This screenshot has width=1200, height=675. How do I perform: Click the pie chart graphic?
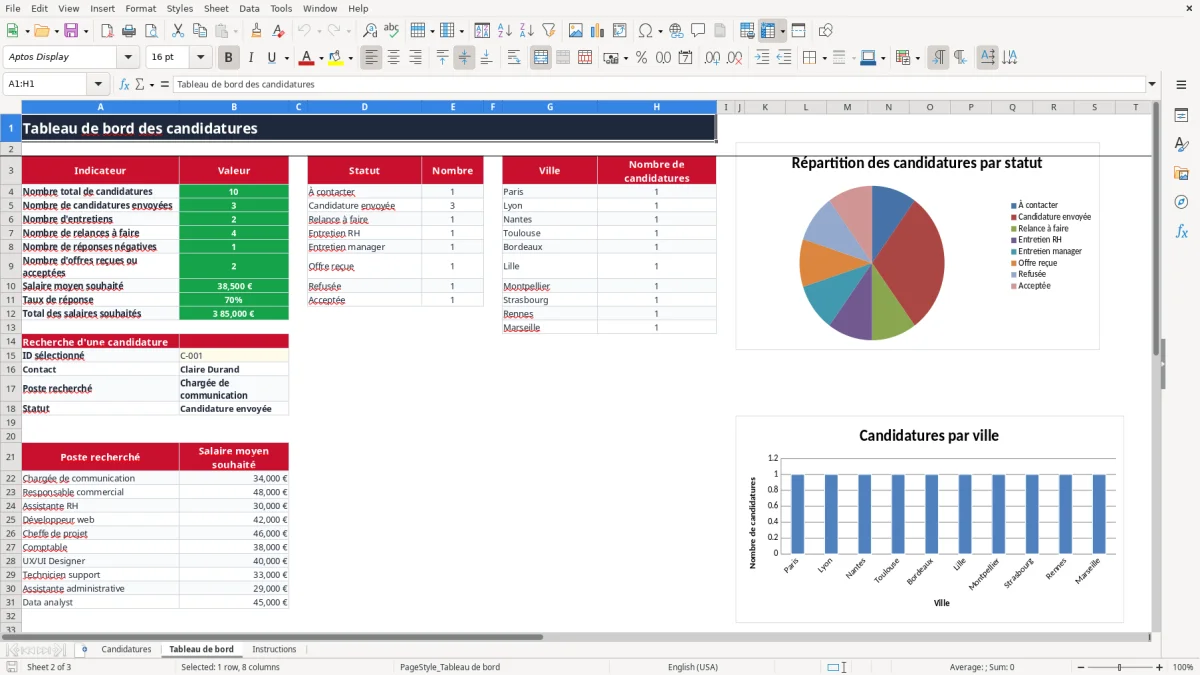pos(872,263)
